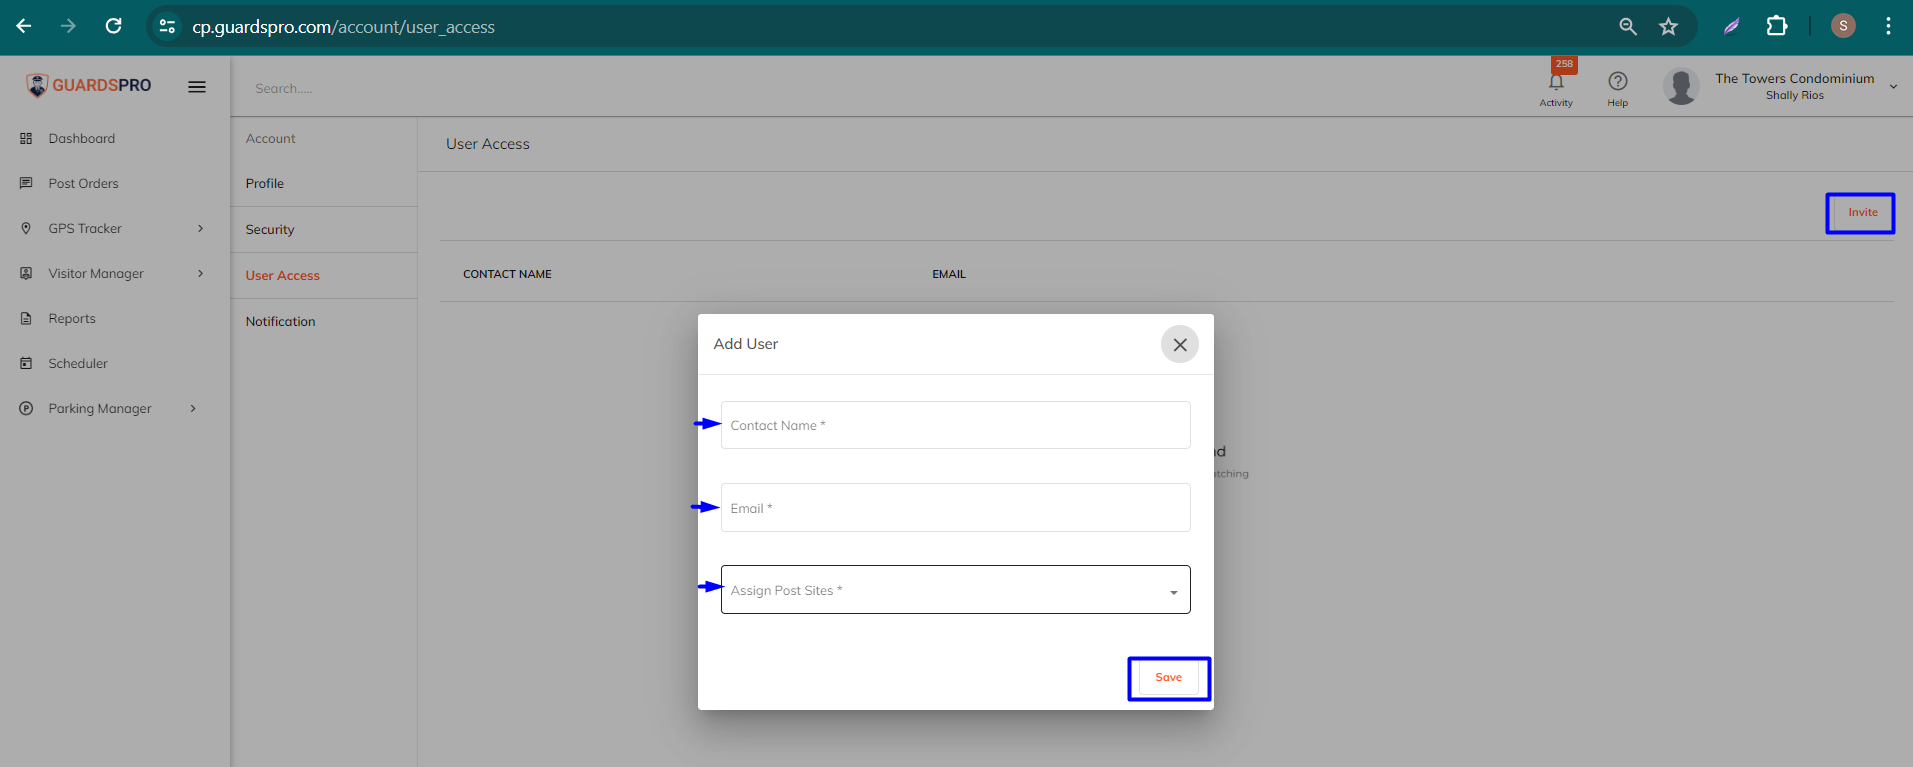
Task: Click the Invite button
Action: (1862, 212)
